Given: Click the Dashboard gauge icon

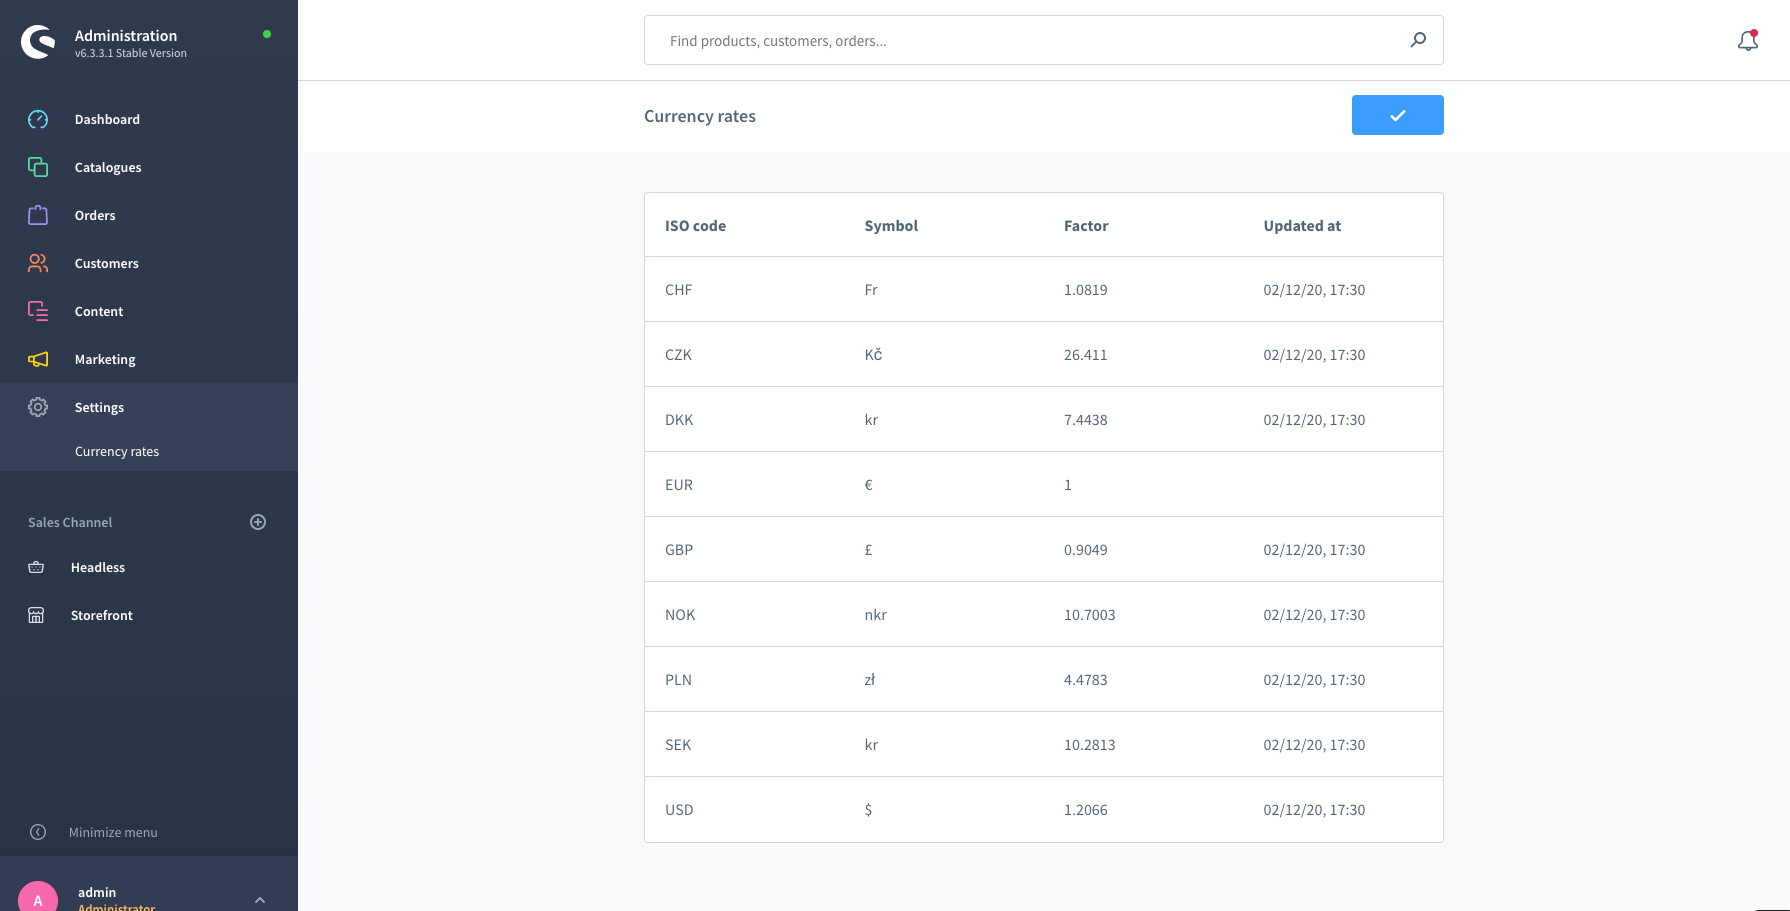Looking at the screenshot, I should tap(38, 120).
